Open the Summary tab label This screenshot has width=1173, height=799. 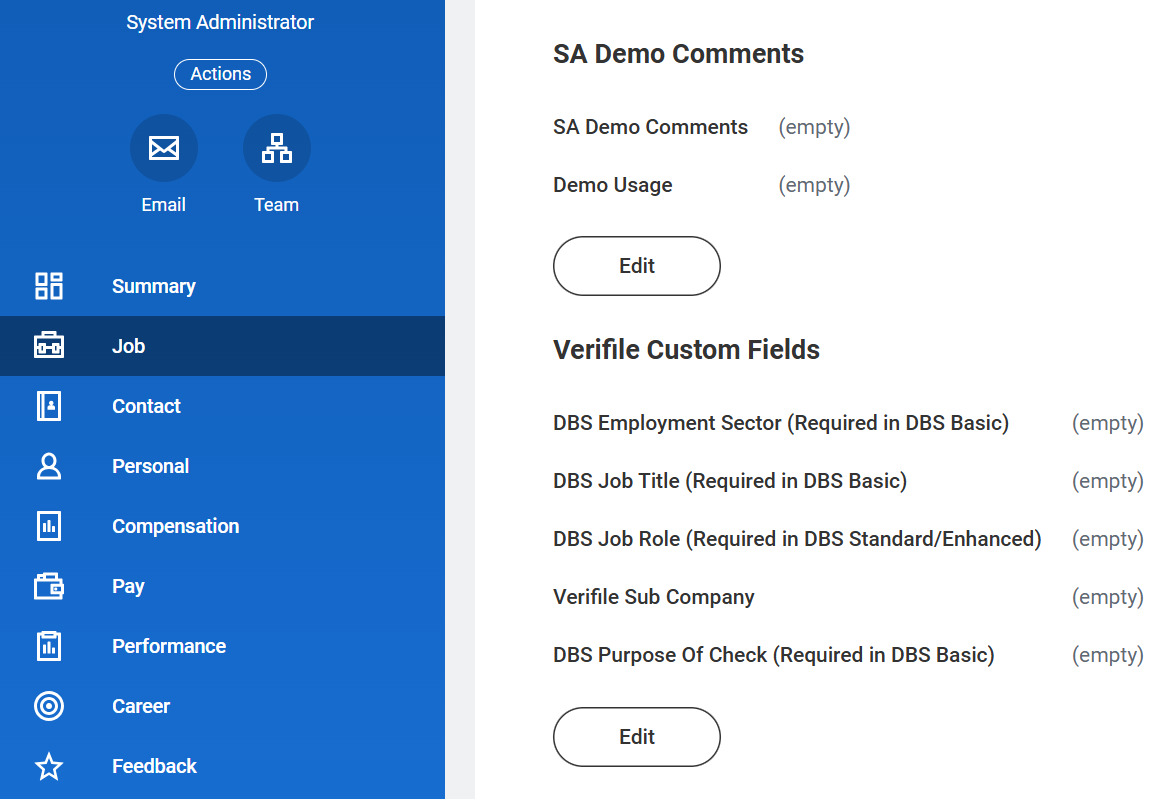point(154,287)
